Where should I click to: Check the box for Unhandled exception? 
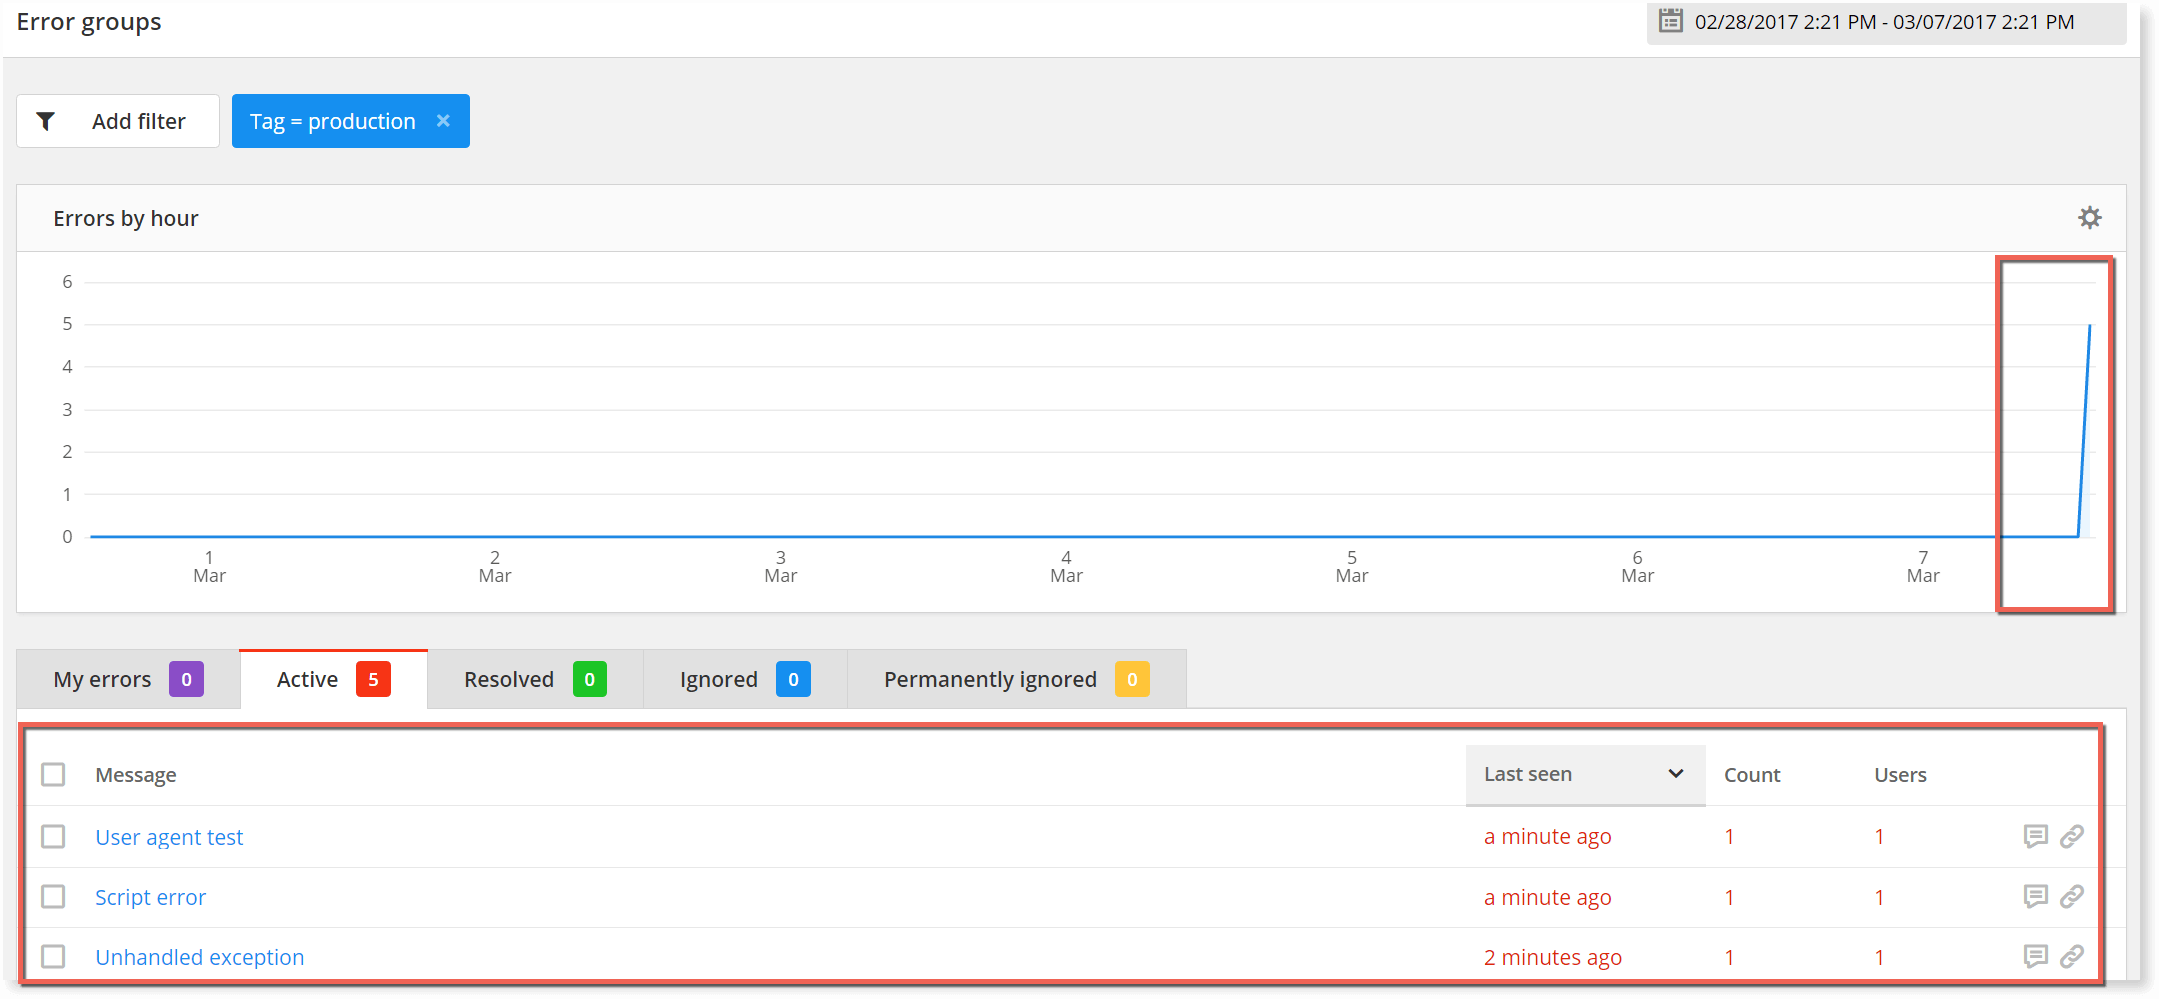click(x=53, y=956)
